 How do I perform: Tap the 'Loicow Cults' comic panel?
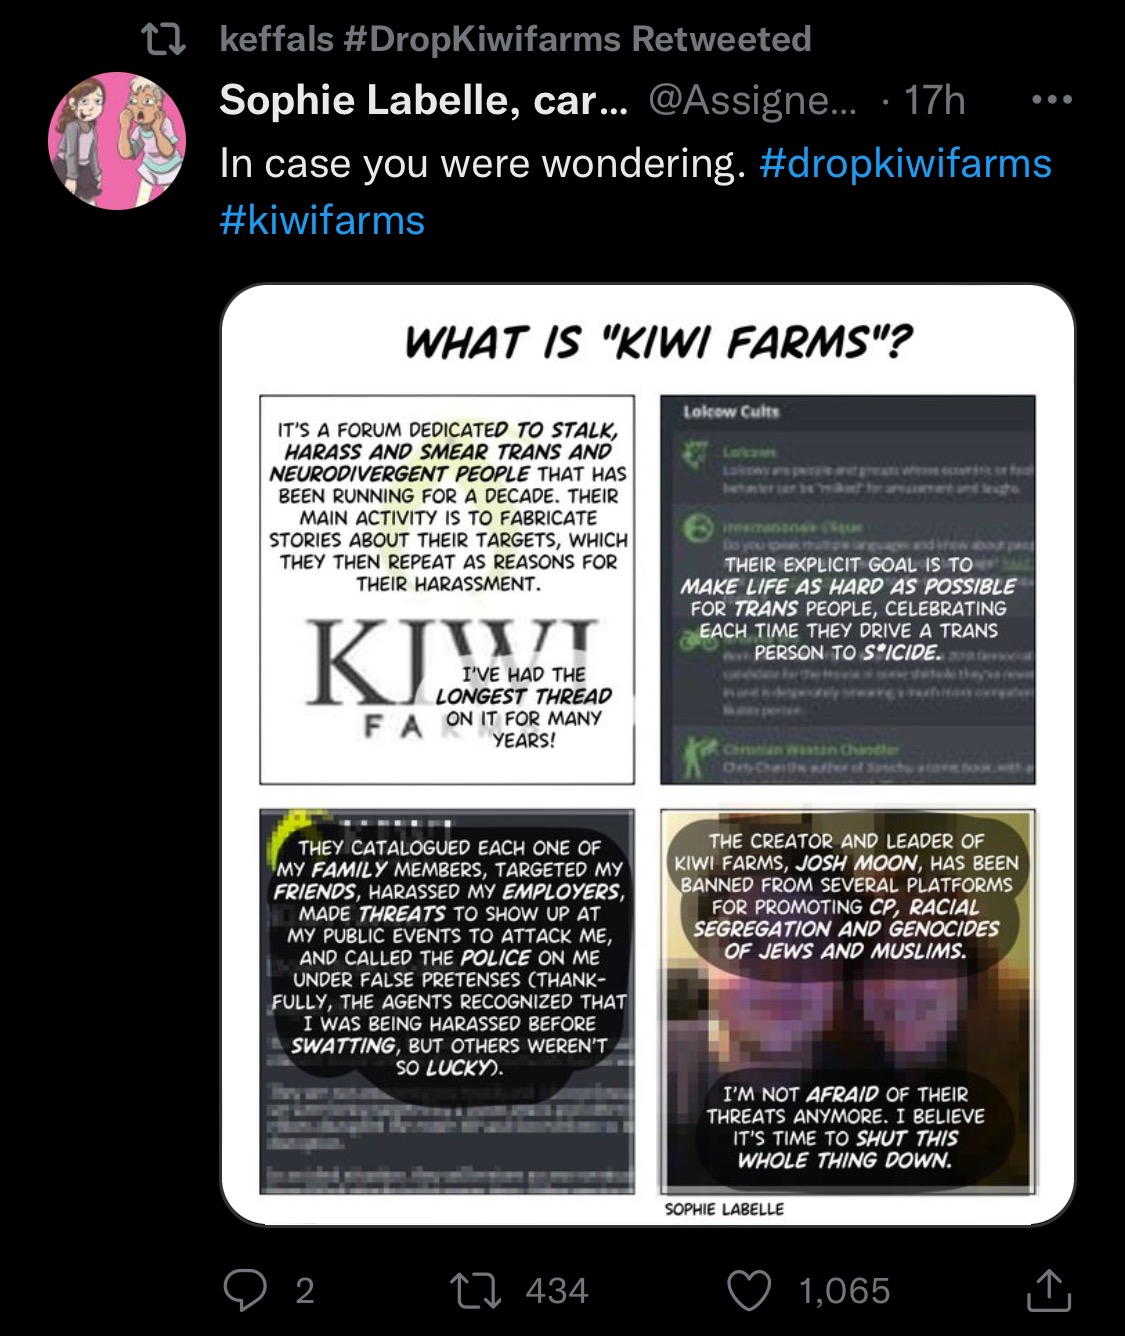tap(847, 590)
